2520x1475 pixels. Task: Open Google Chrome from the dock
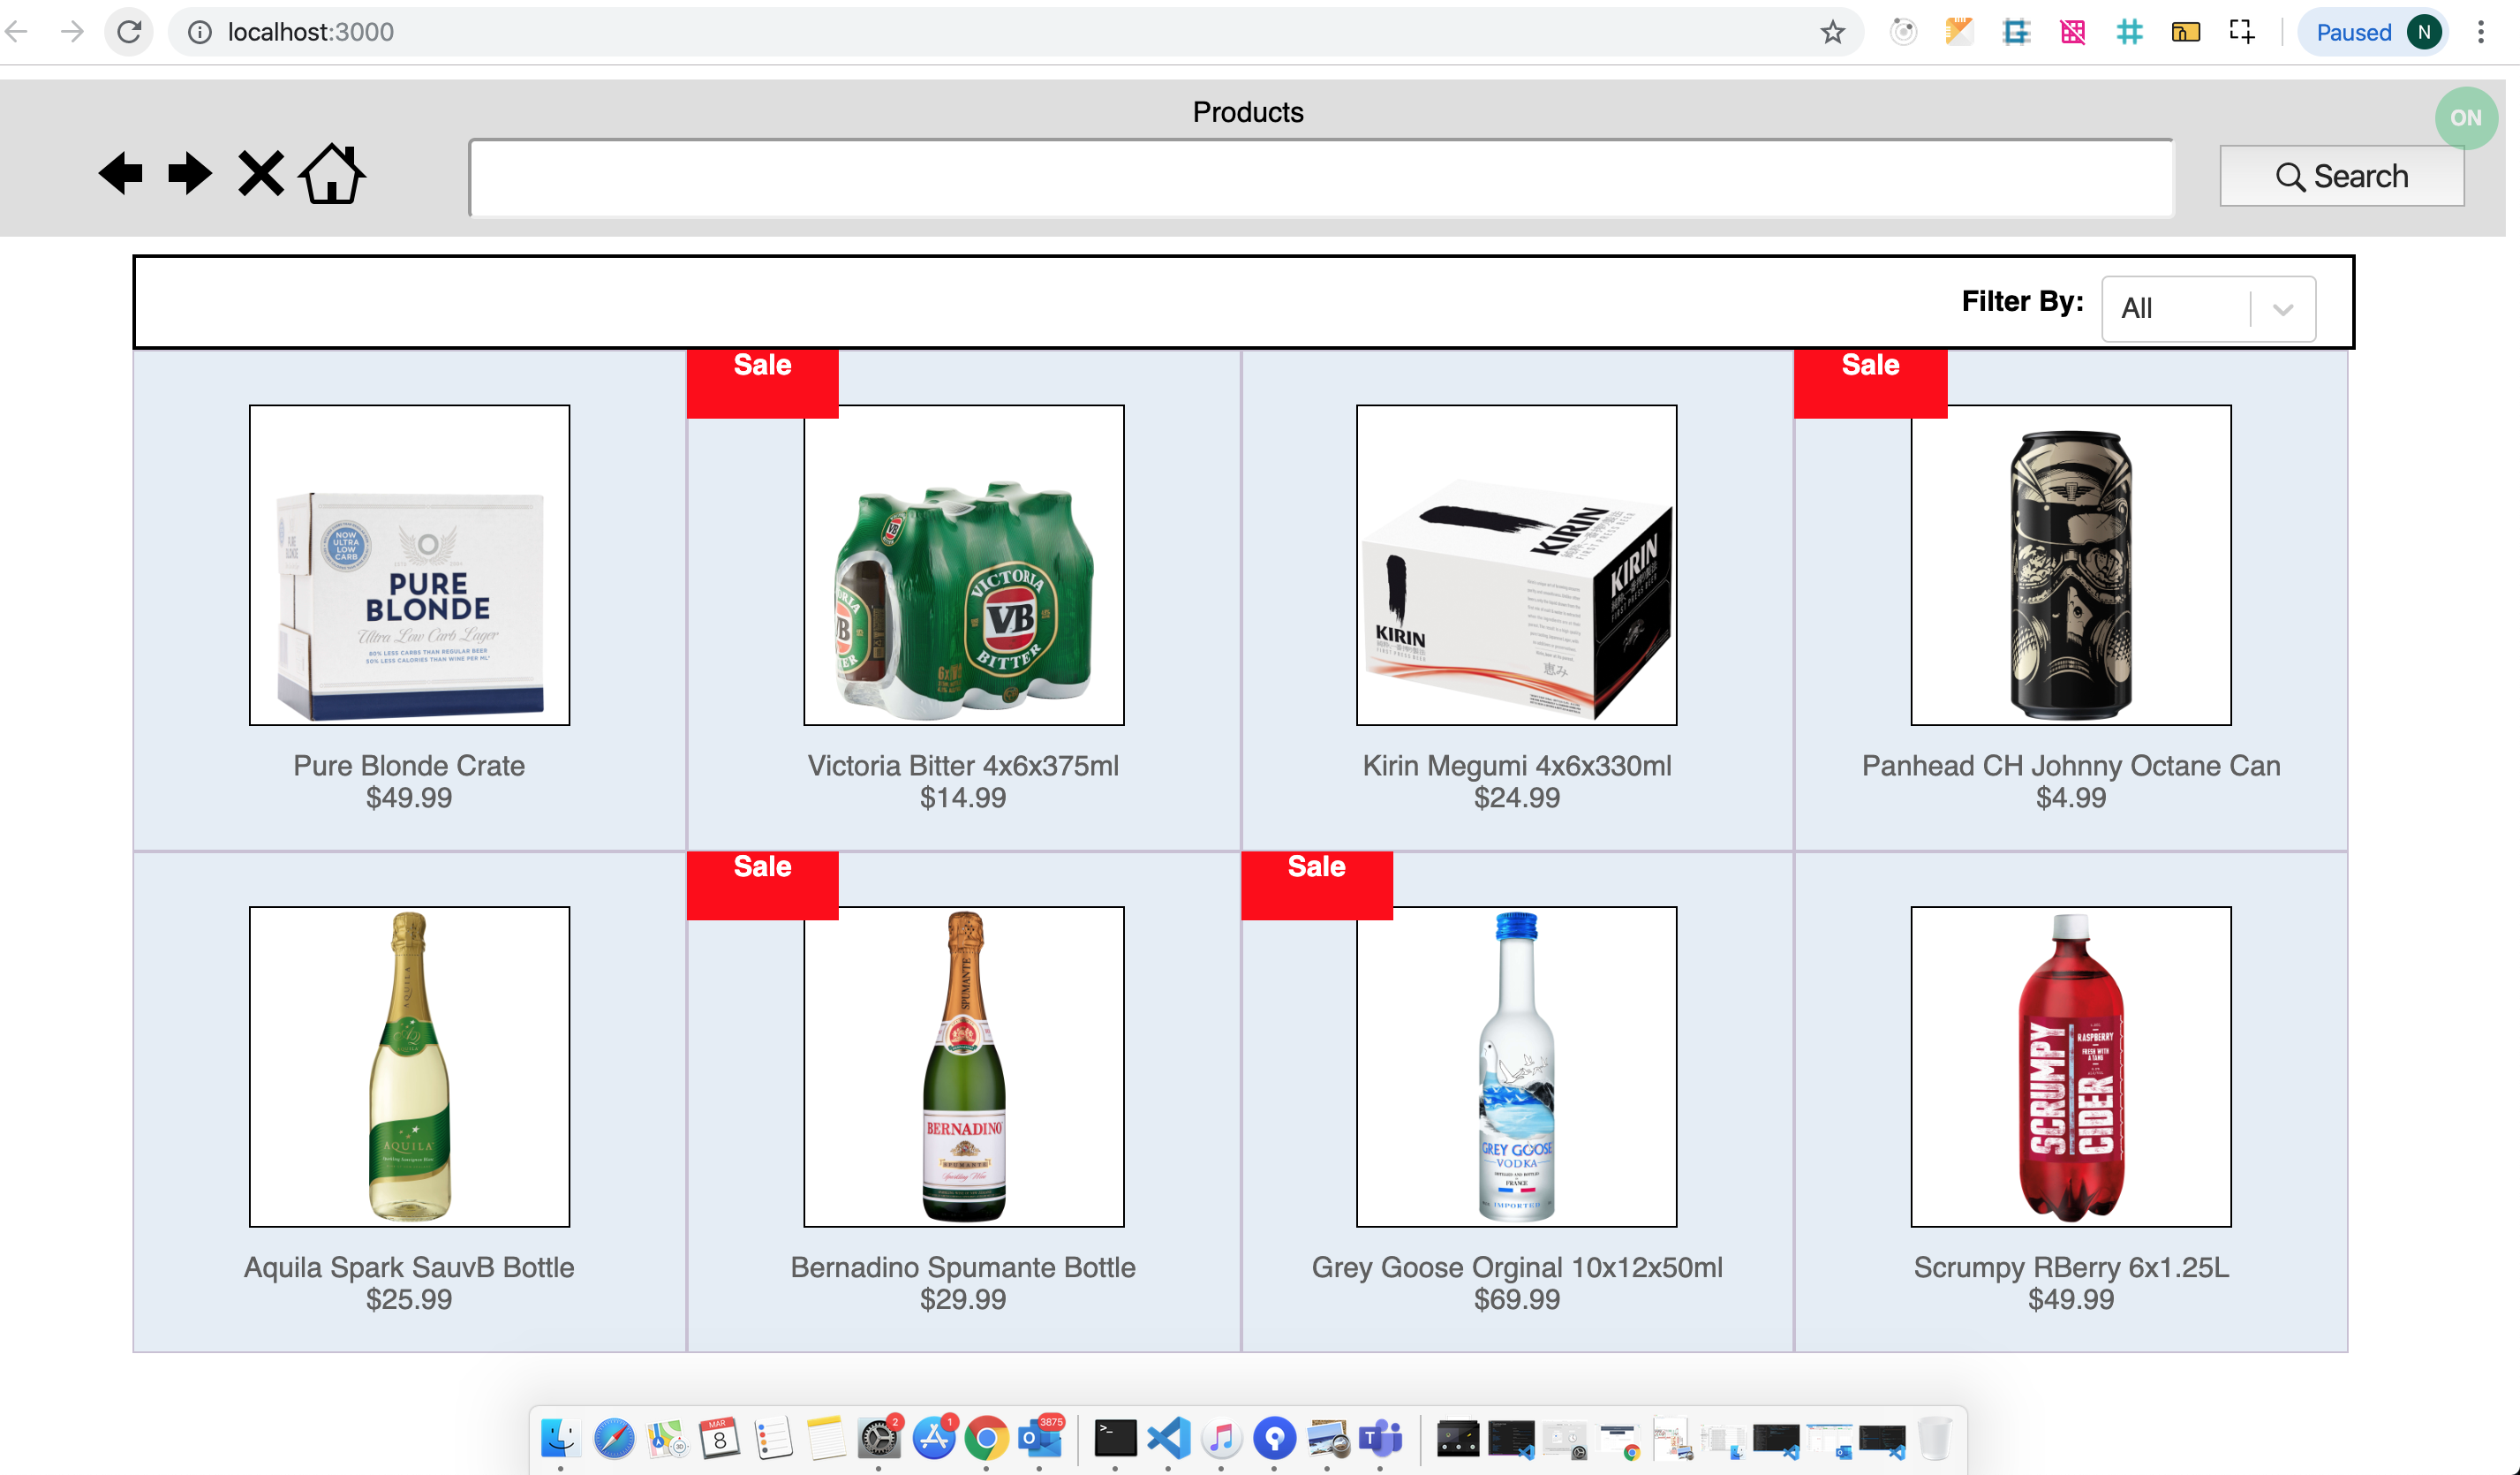(x=987, y=1438)
